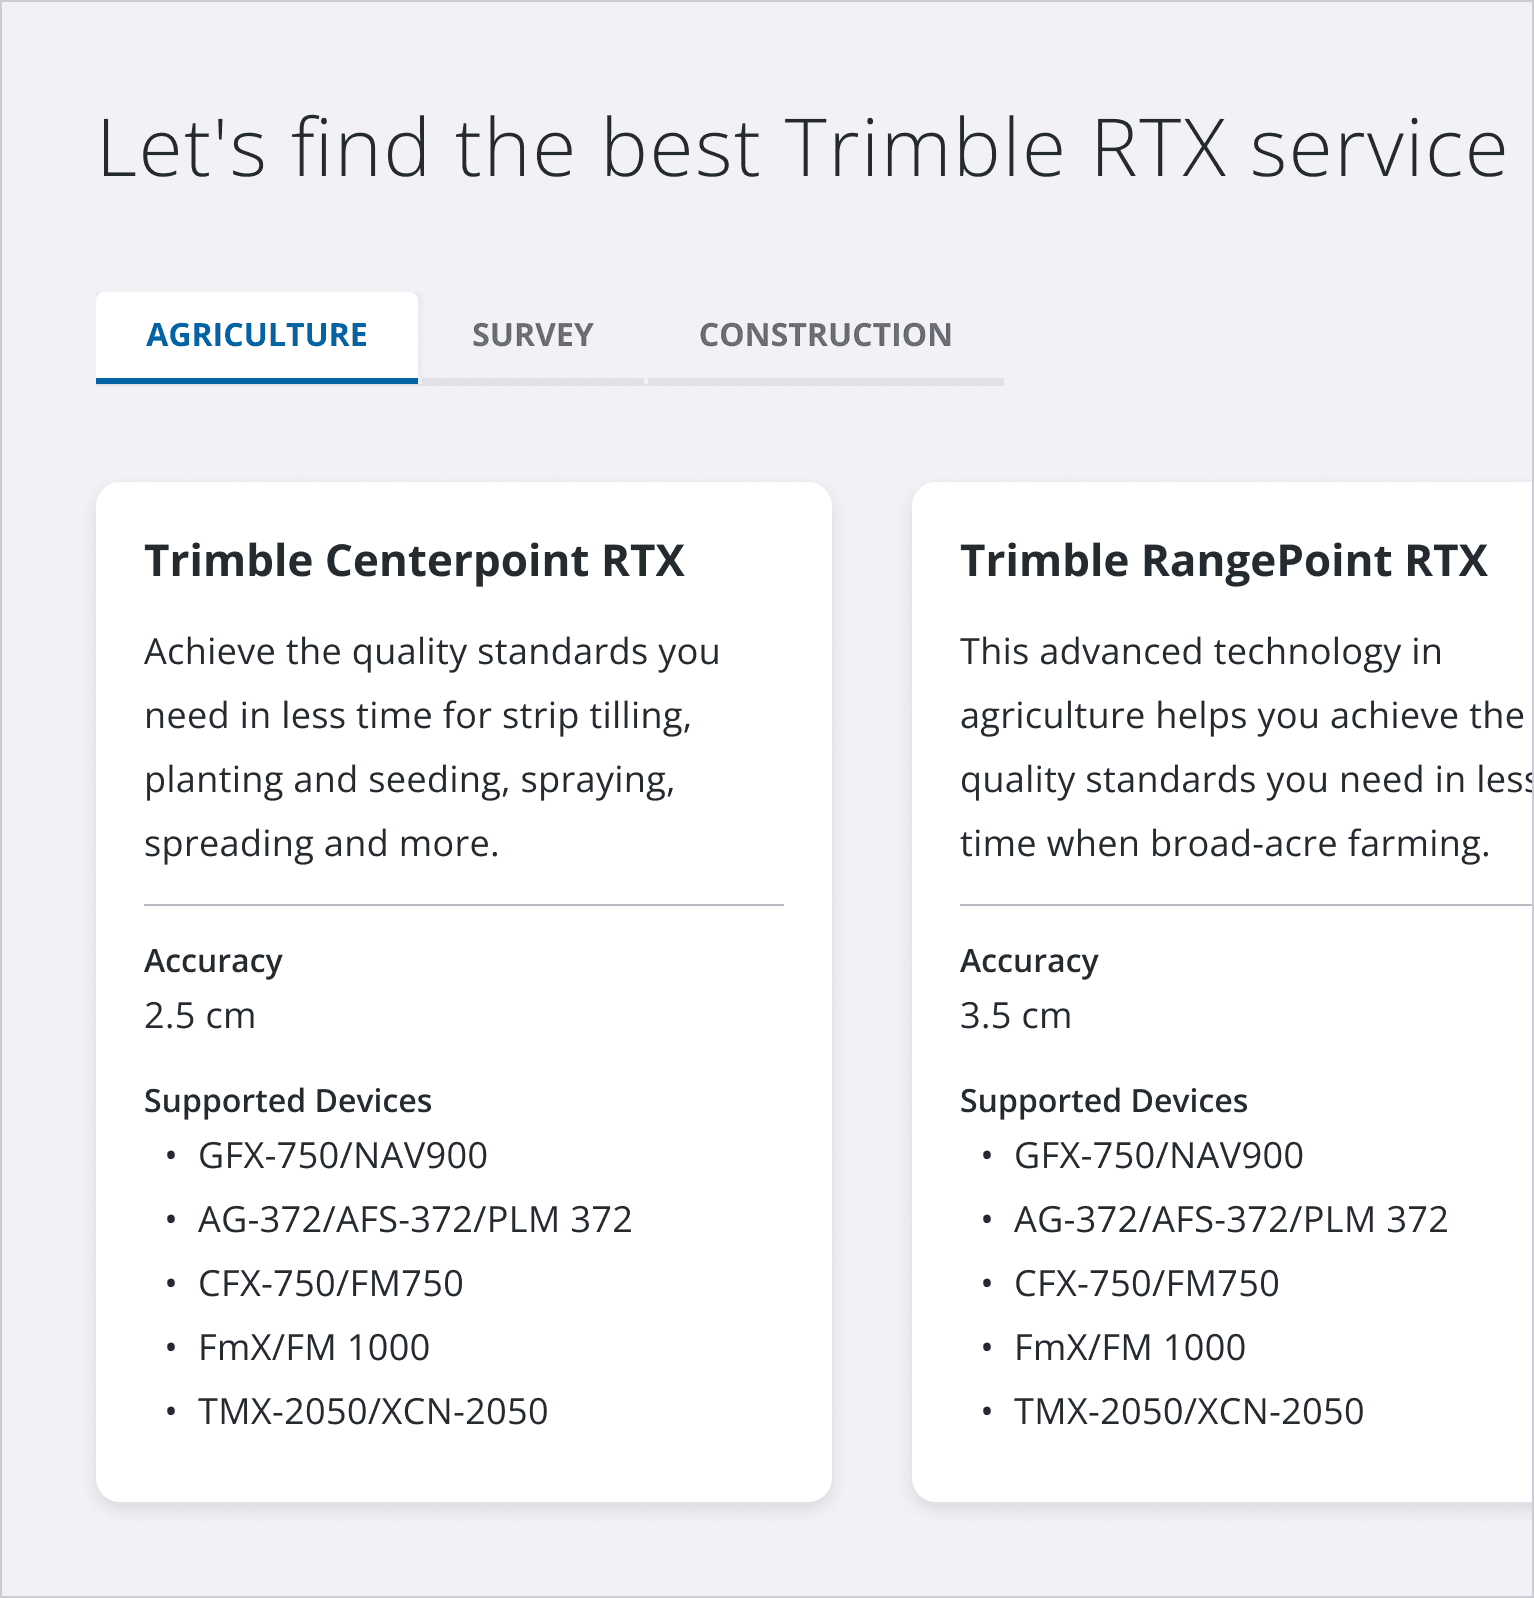This screenshot has height=1598, width=1534.
Task: Click the RangePoint RTX description paragraph
Action: click(x=1246, y=748)
